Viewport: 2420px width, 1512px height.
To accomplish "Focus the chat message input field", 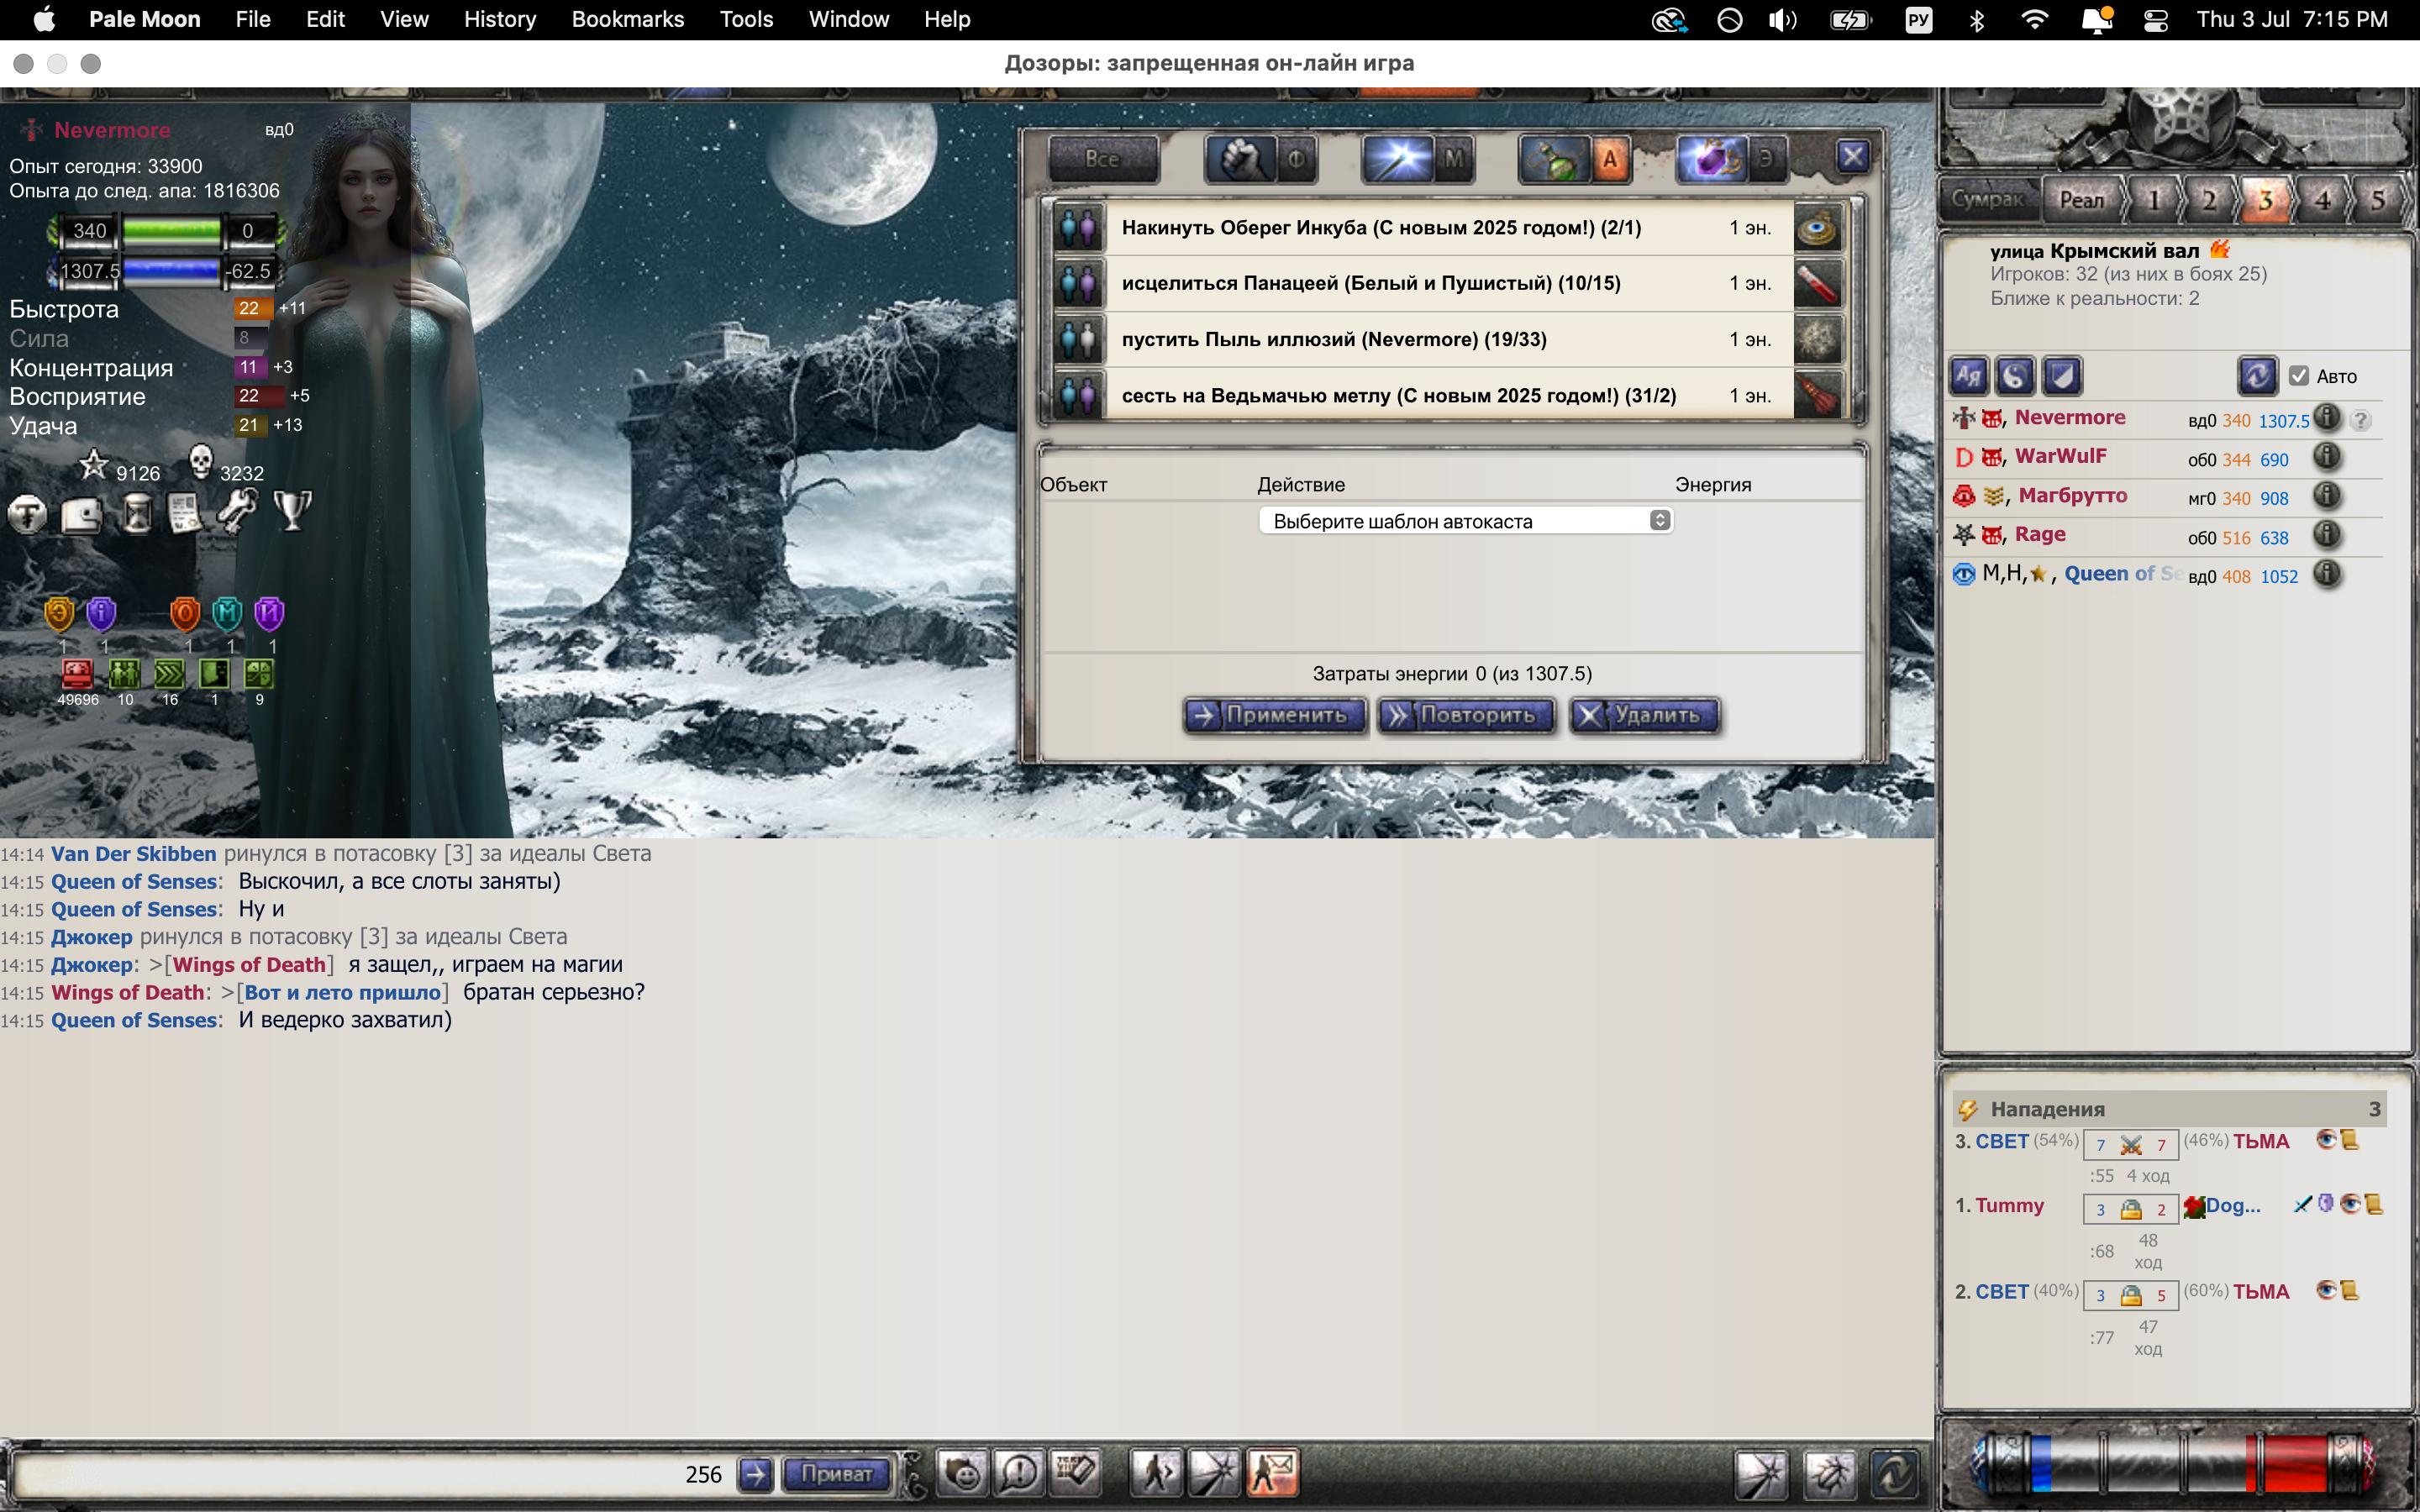I will click(x=345, y=1474).
